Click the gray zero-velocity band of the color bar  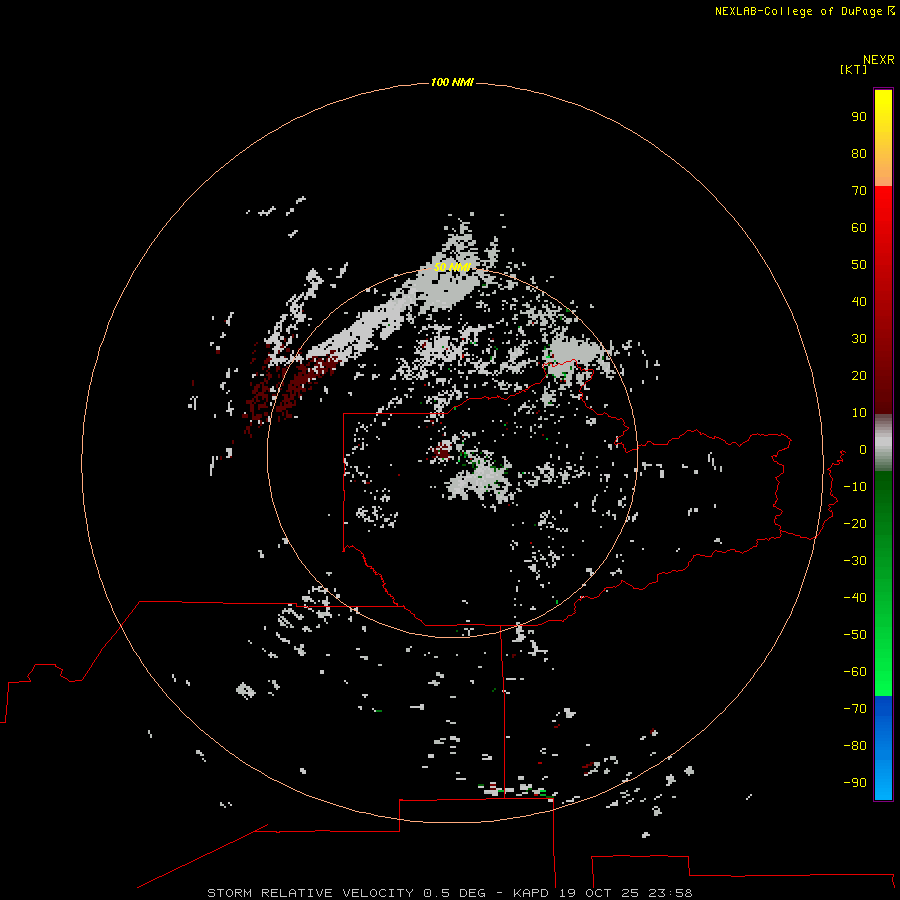[x=883, y=443]
